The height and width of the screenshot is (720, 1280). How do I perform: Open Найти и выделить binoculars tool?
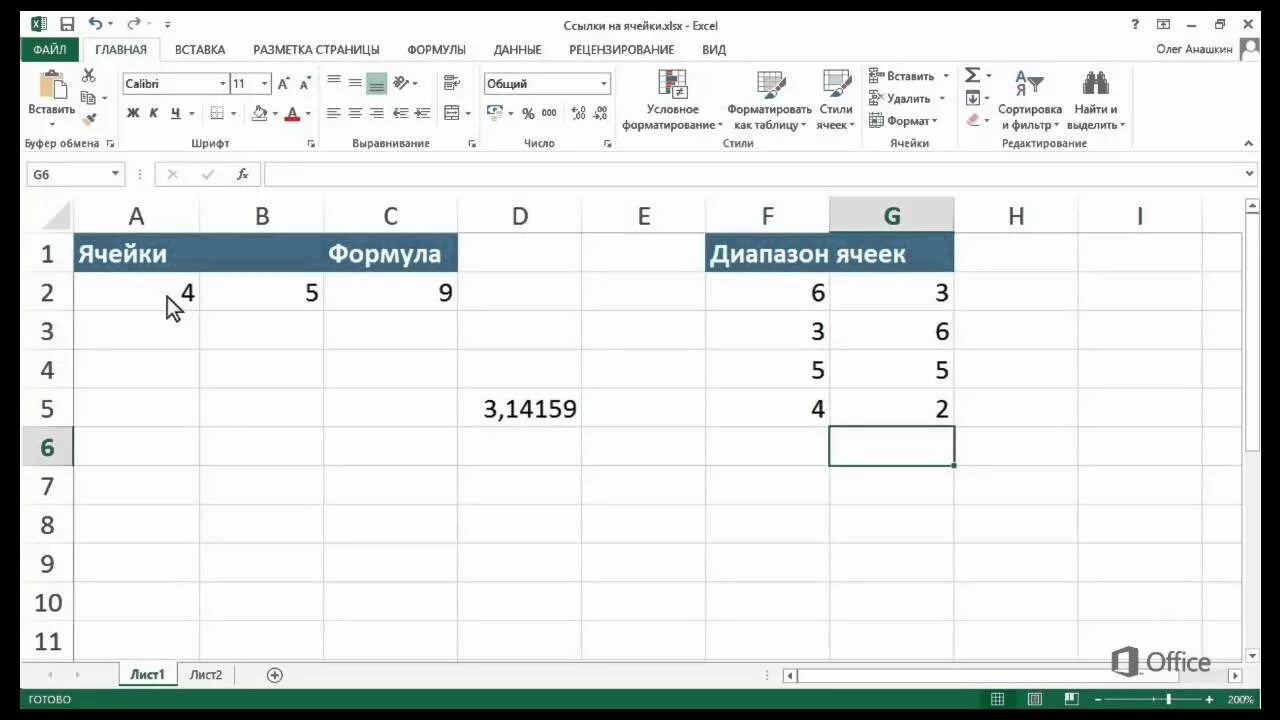1096,98
